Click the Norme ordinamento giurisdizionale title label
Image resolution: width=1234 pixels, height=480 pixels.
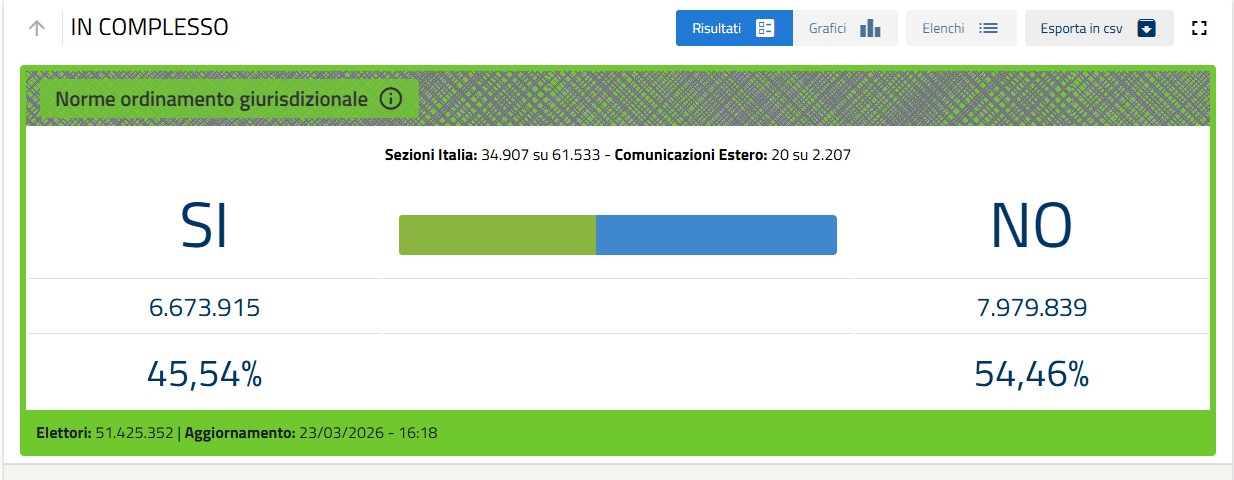click(212, 99)
